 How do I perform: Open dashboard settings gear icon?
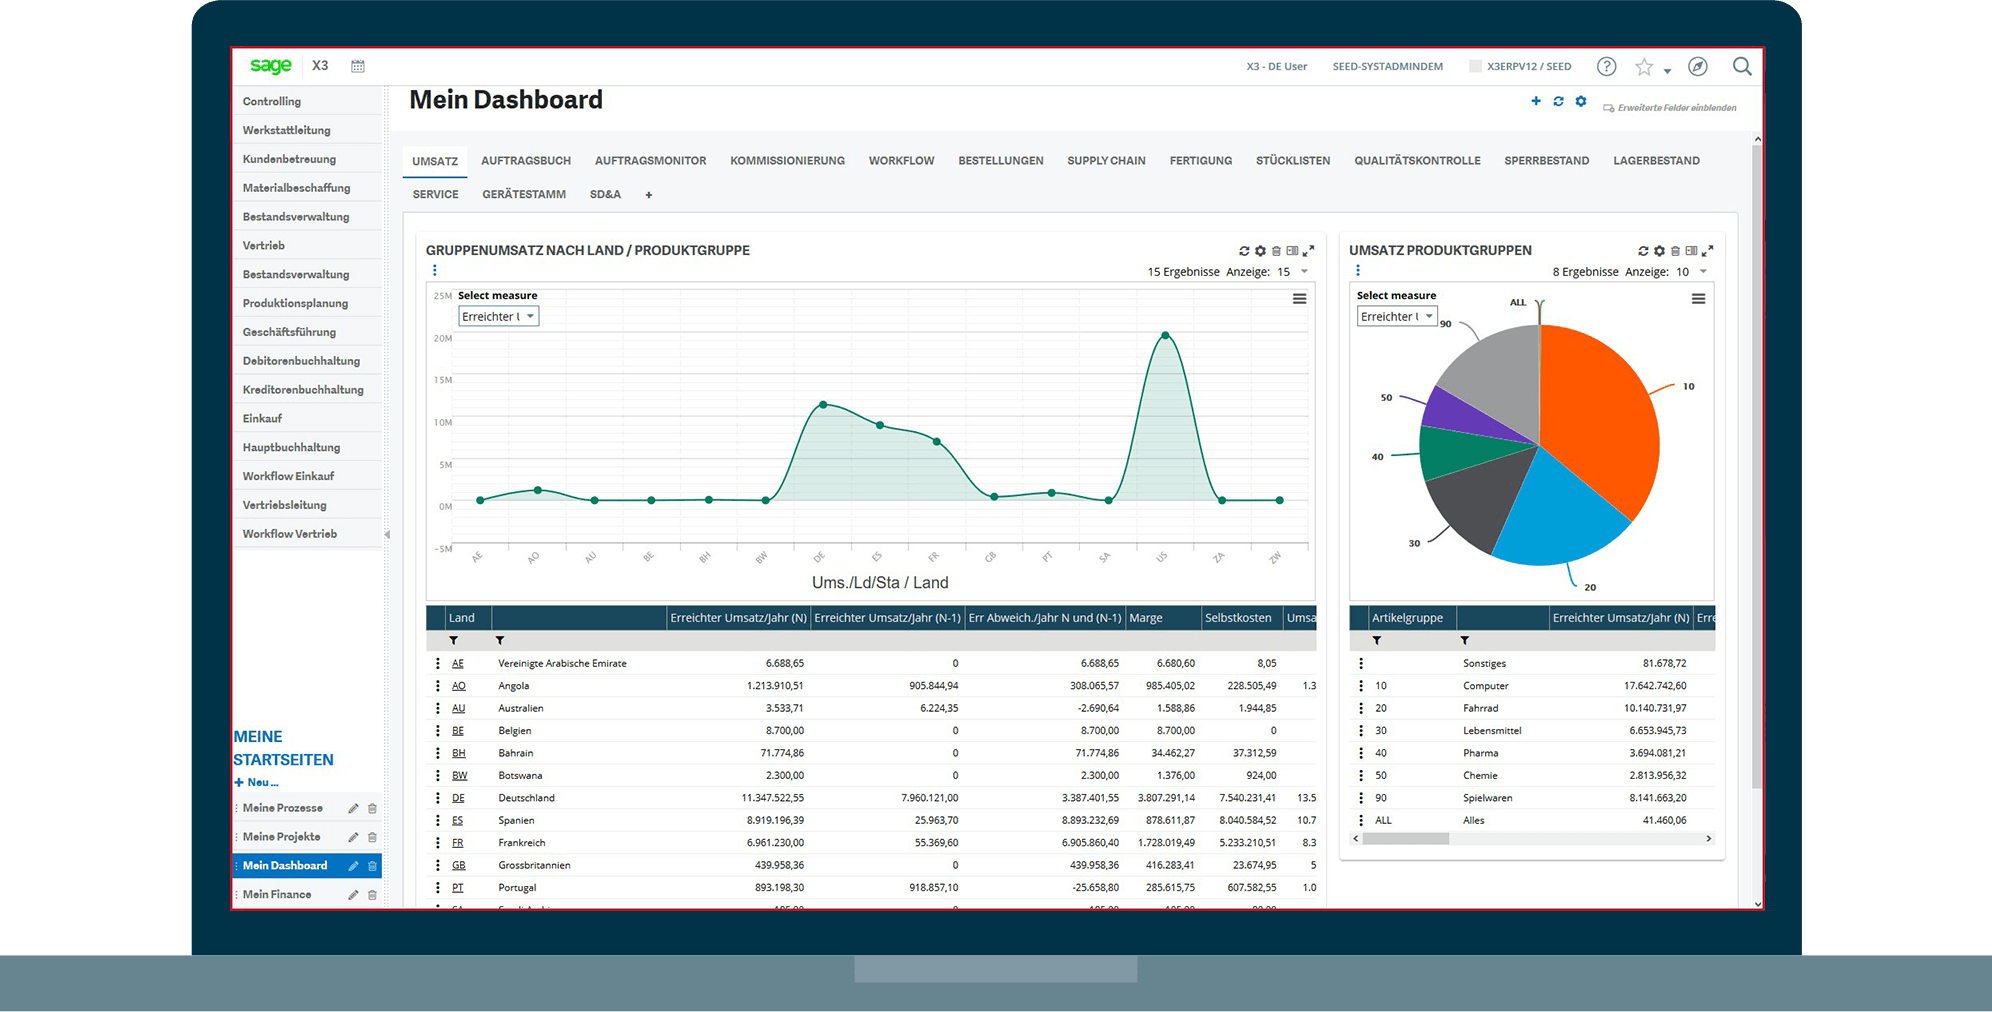tap(1581, 101)
